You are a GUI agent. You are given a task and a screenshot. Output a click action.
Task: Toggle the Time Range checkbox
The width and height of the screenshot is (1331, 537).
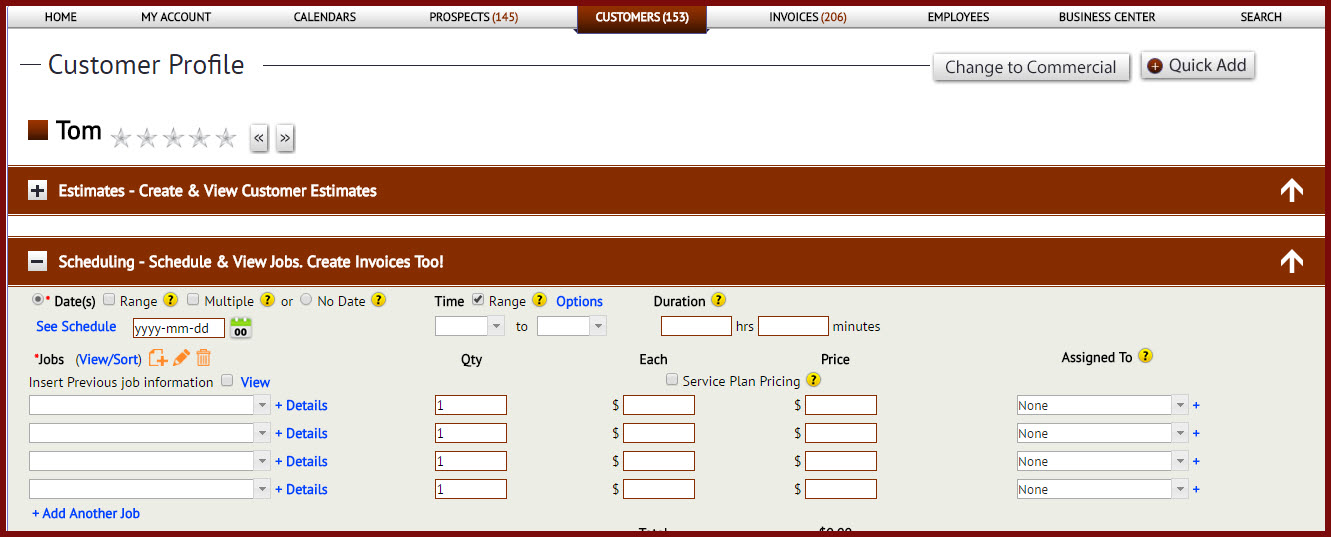tap(478, 299)
